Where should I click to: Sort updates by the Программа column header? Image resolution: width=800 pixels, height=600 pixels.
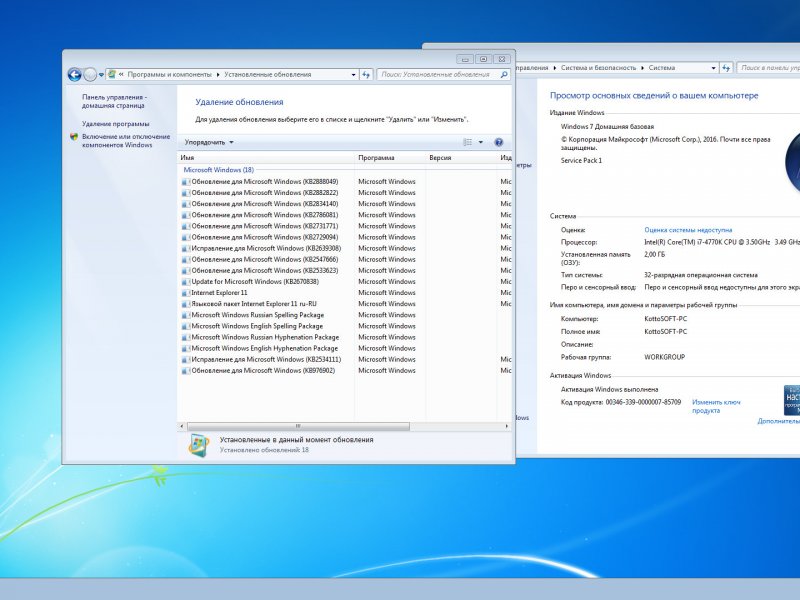coord(390,158)
